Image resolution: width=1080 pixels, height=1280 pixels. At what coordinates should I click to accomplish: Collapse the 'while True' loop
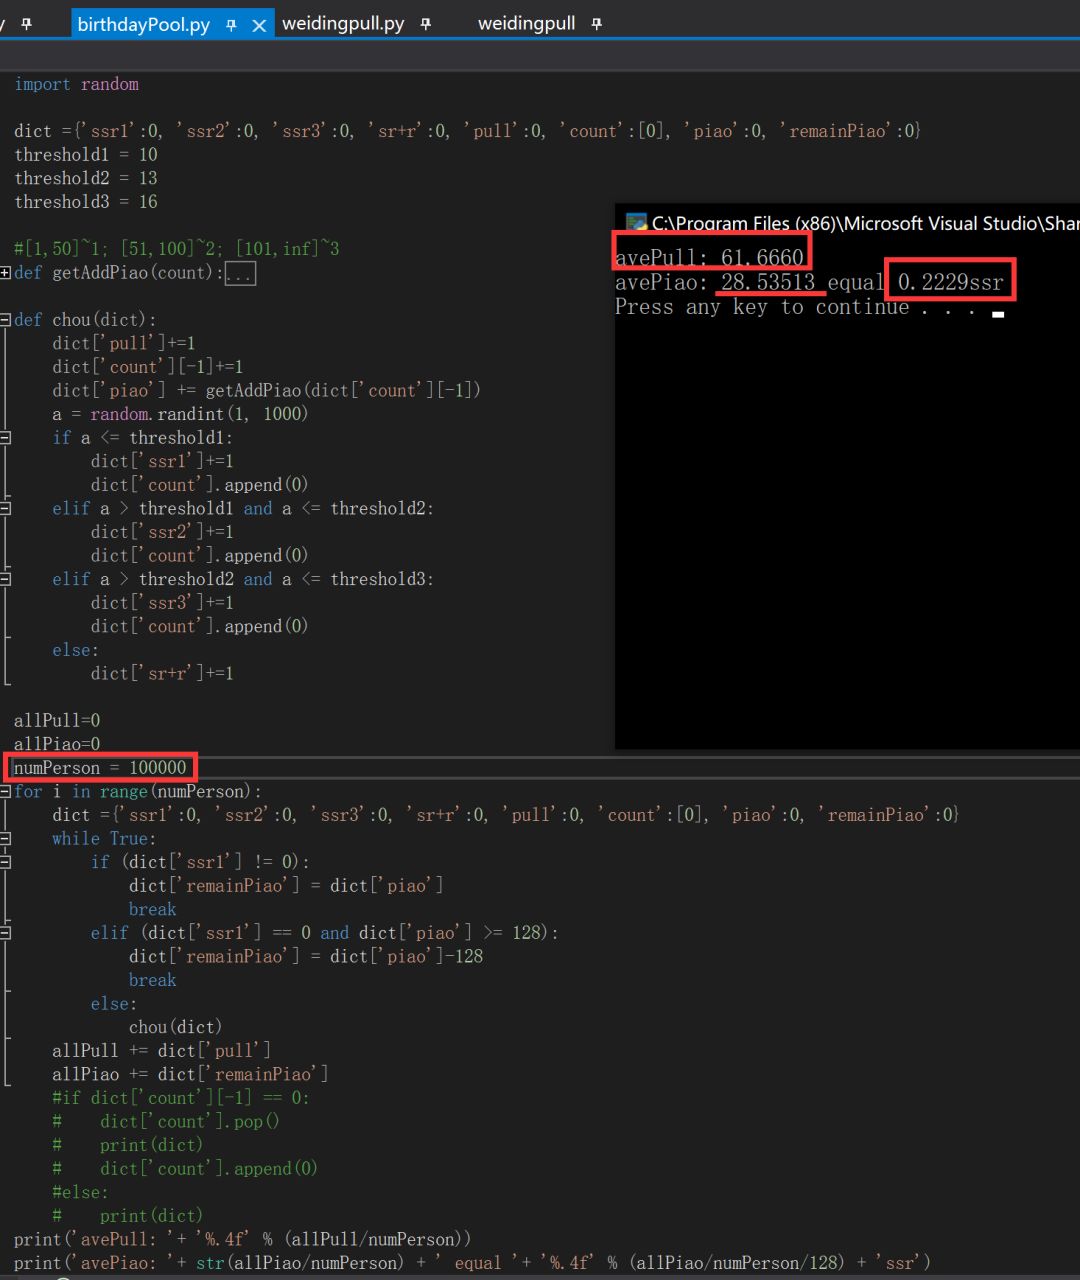click(x=6, y=839)
